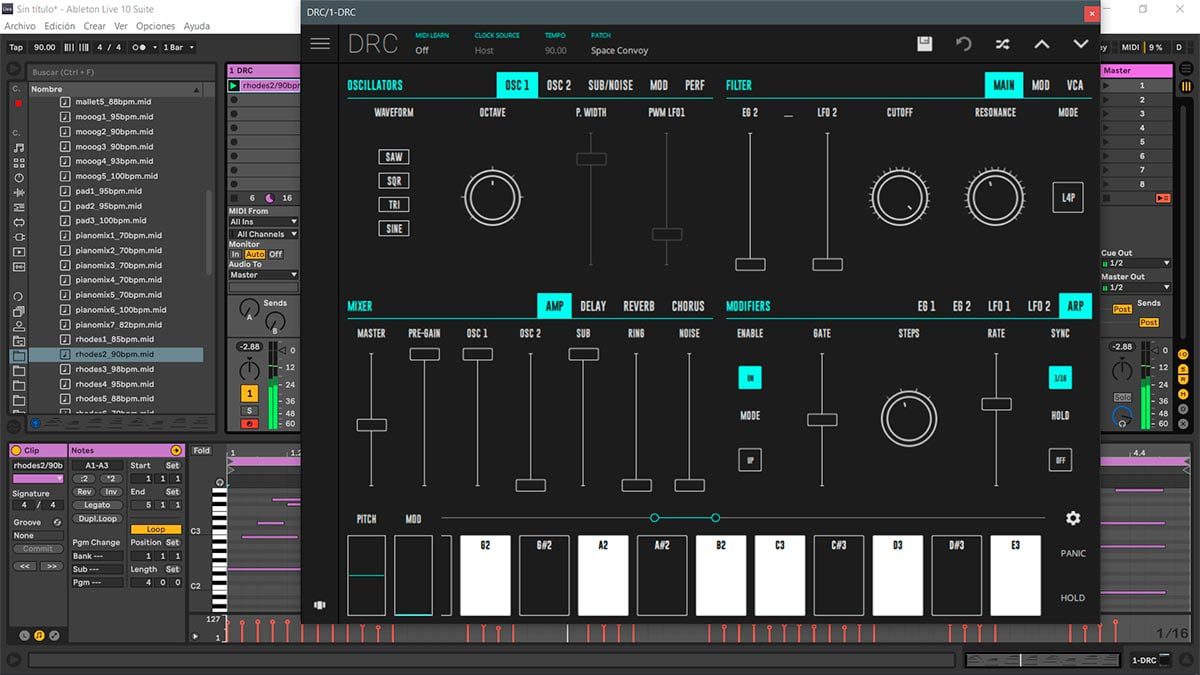Open the MIDI From All Ins dropdown
The image size is (1200, 675).
tap(264, 221)
